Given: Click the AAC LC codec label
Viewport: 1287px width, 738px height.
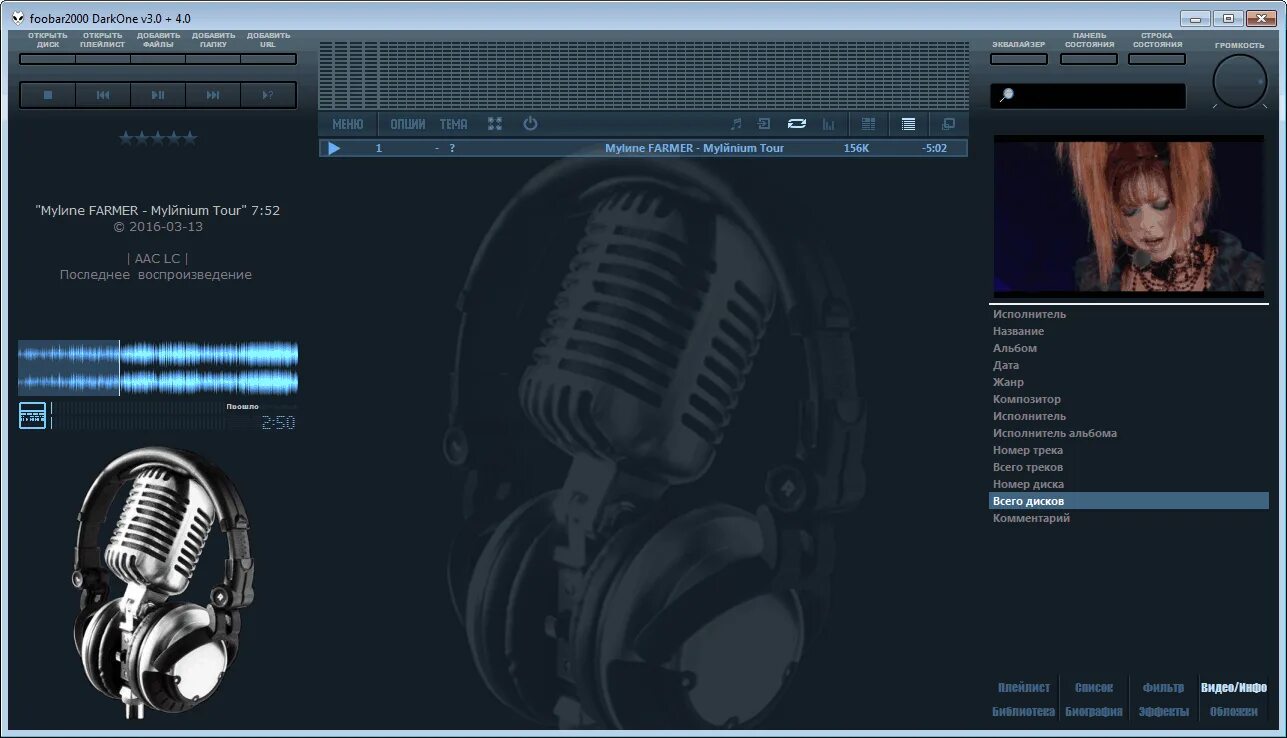Looking at the screenshot, I should [x=157, y=258].
